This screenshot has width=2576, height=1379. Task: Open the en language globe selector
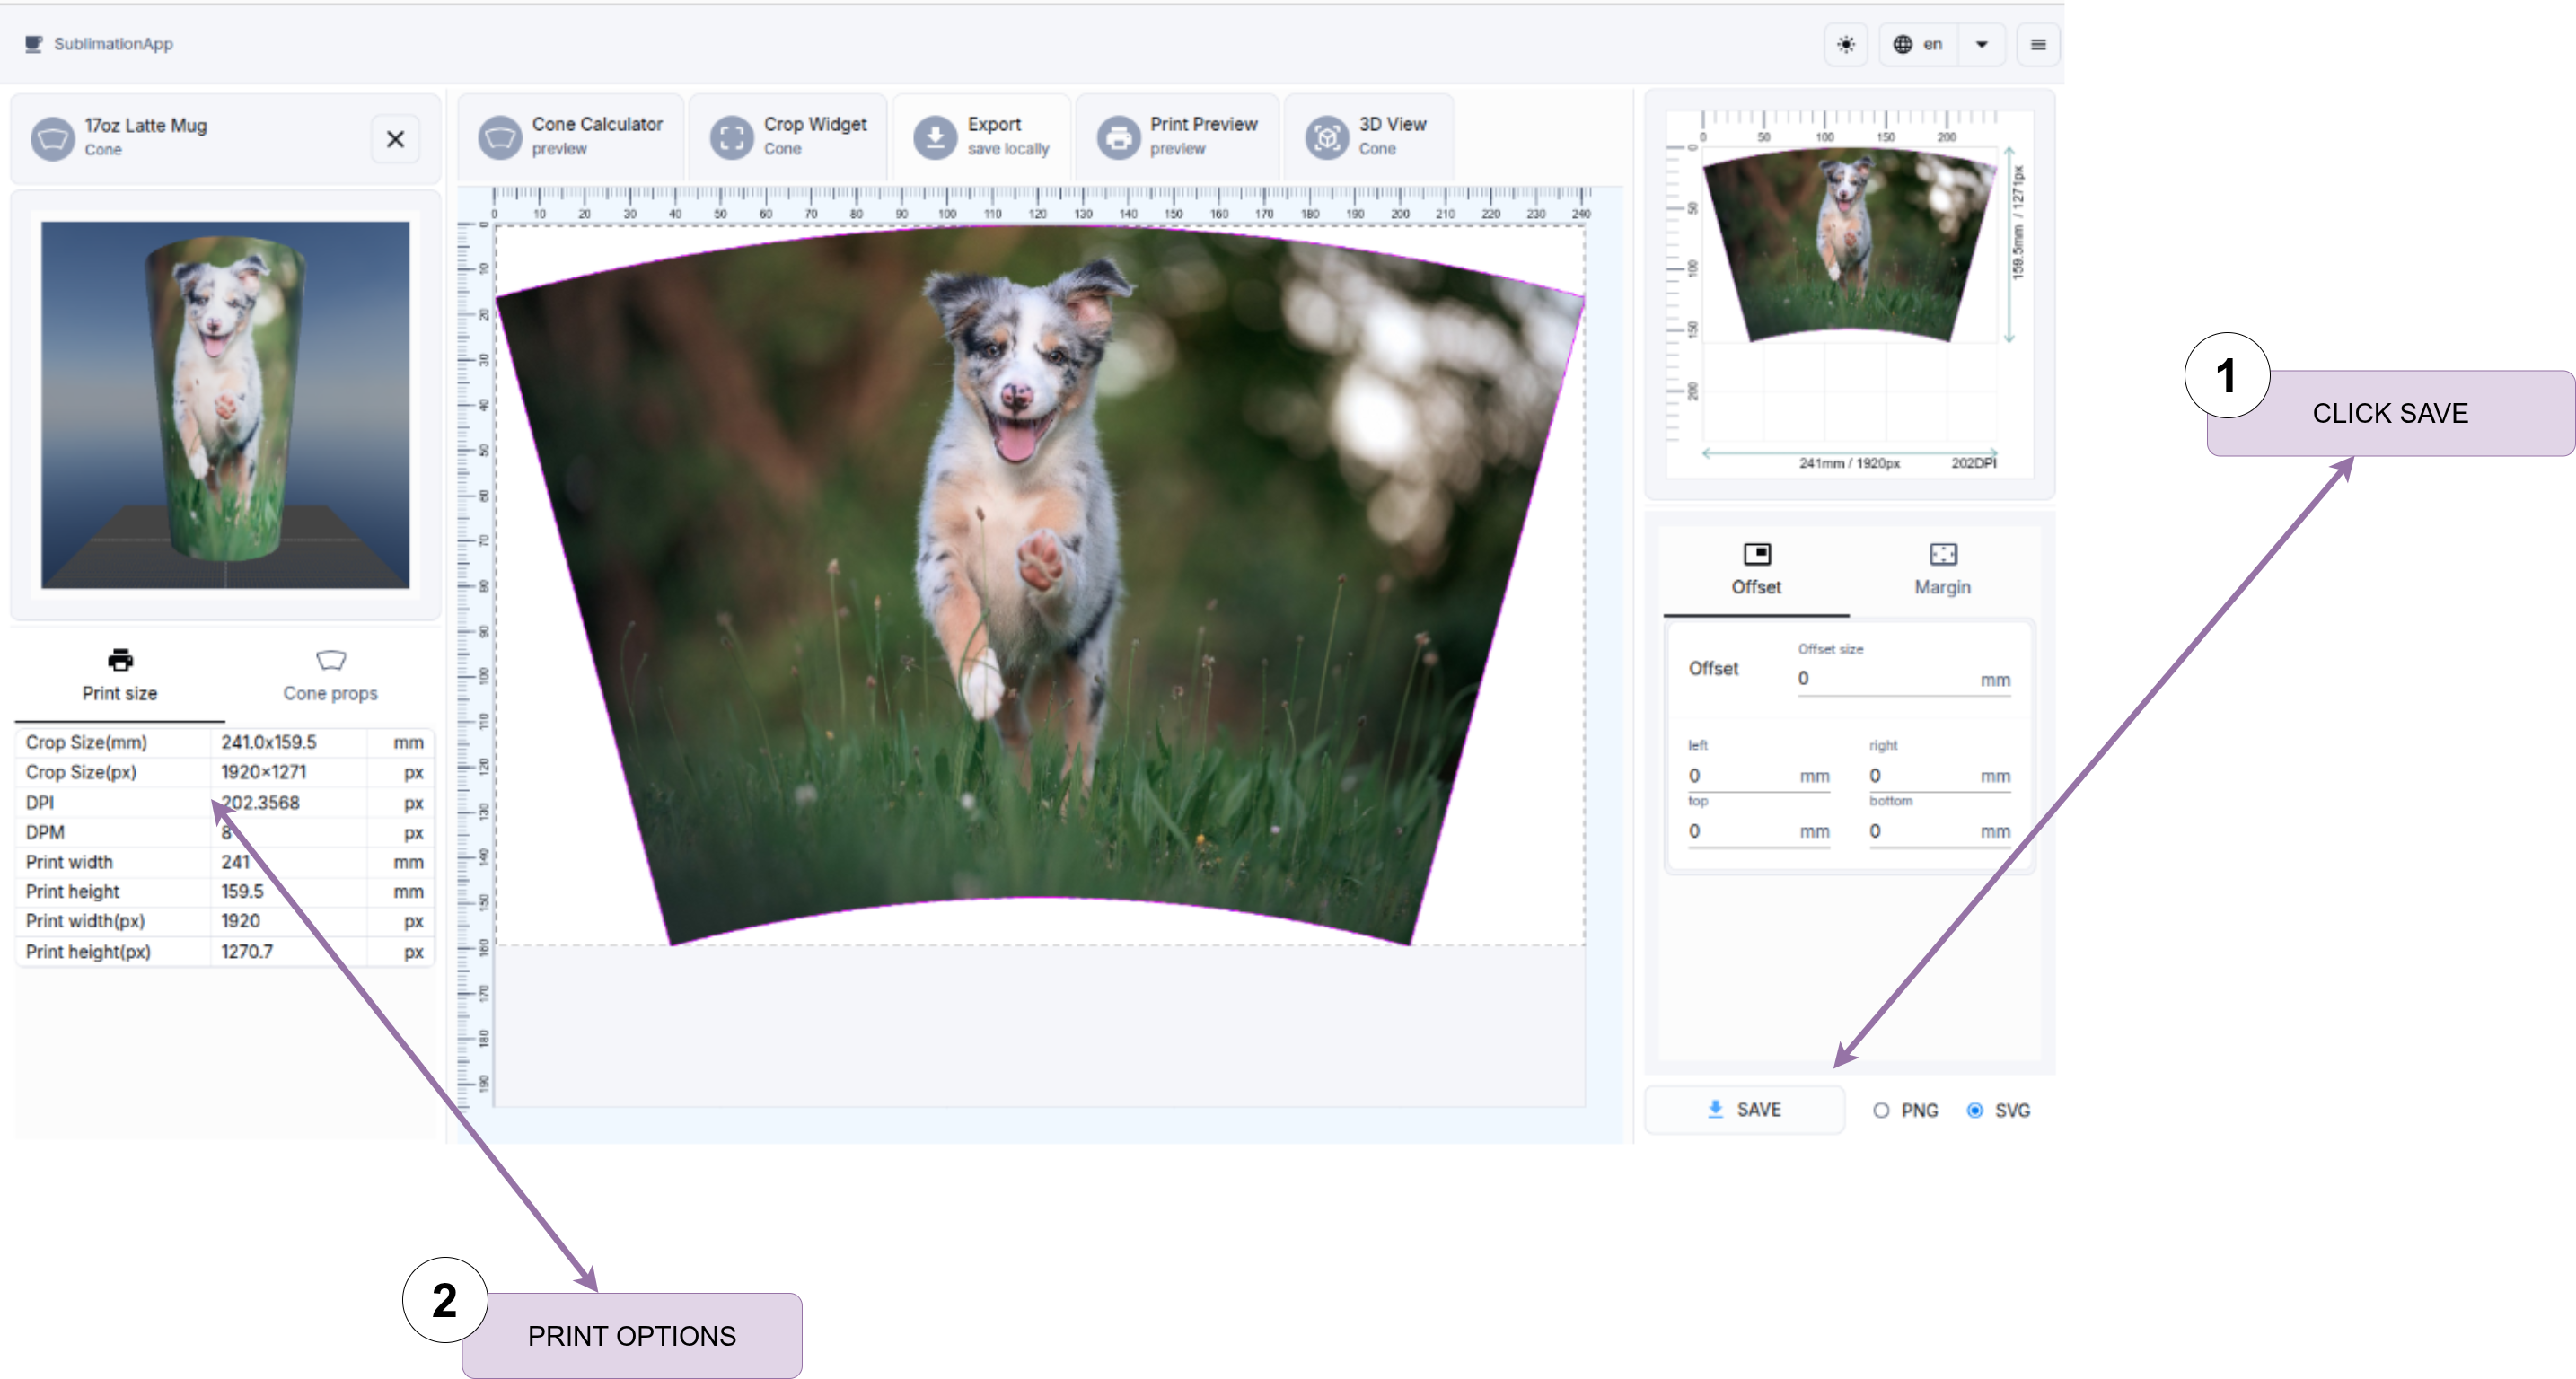pyautogui.click(x=1918, y=44)
